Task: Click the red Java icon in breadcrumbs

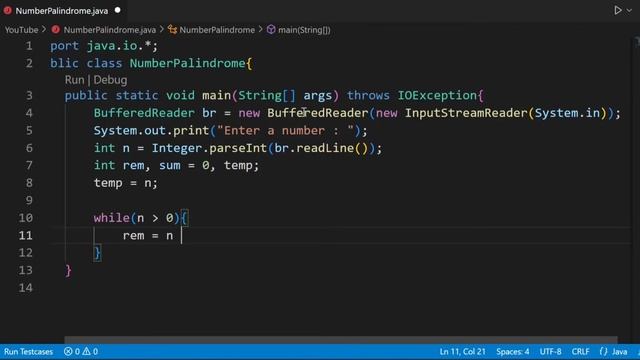Action: (x=56, y=30)
